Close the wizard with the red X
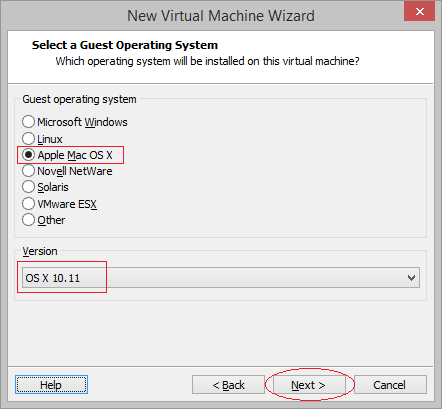The image size is (442, 409). click(420, 12)
